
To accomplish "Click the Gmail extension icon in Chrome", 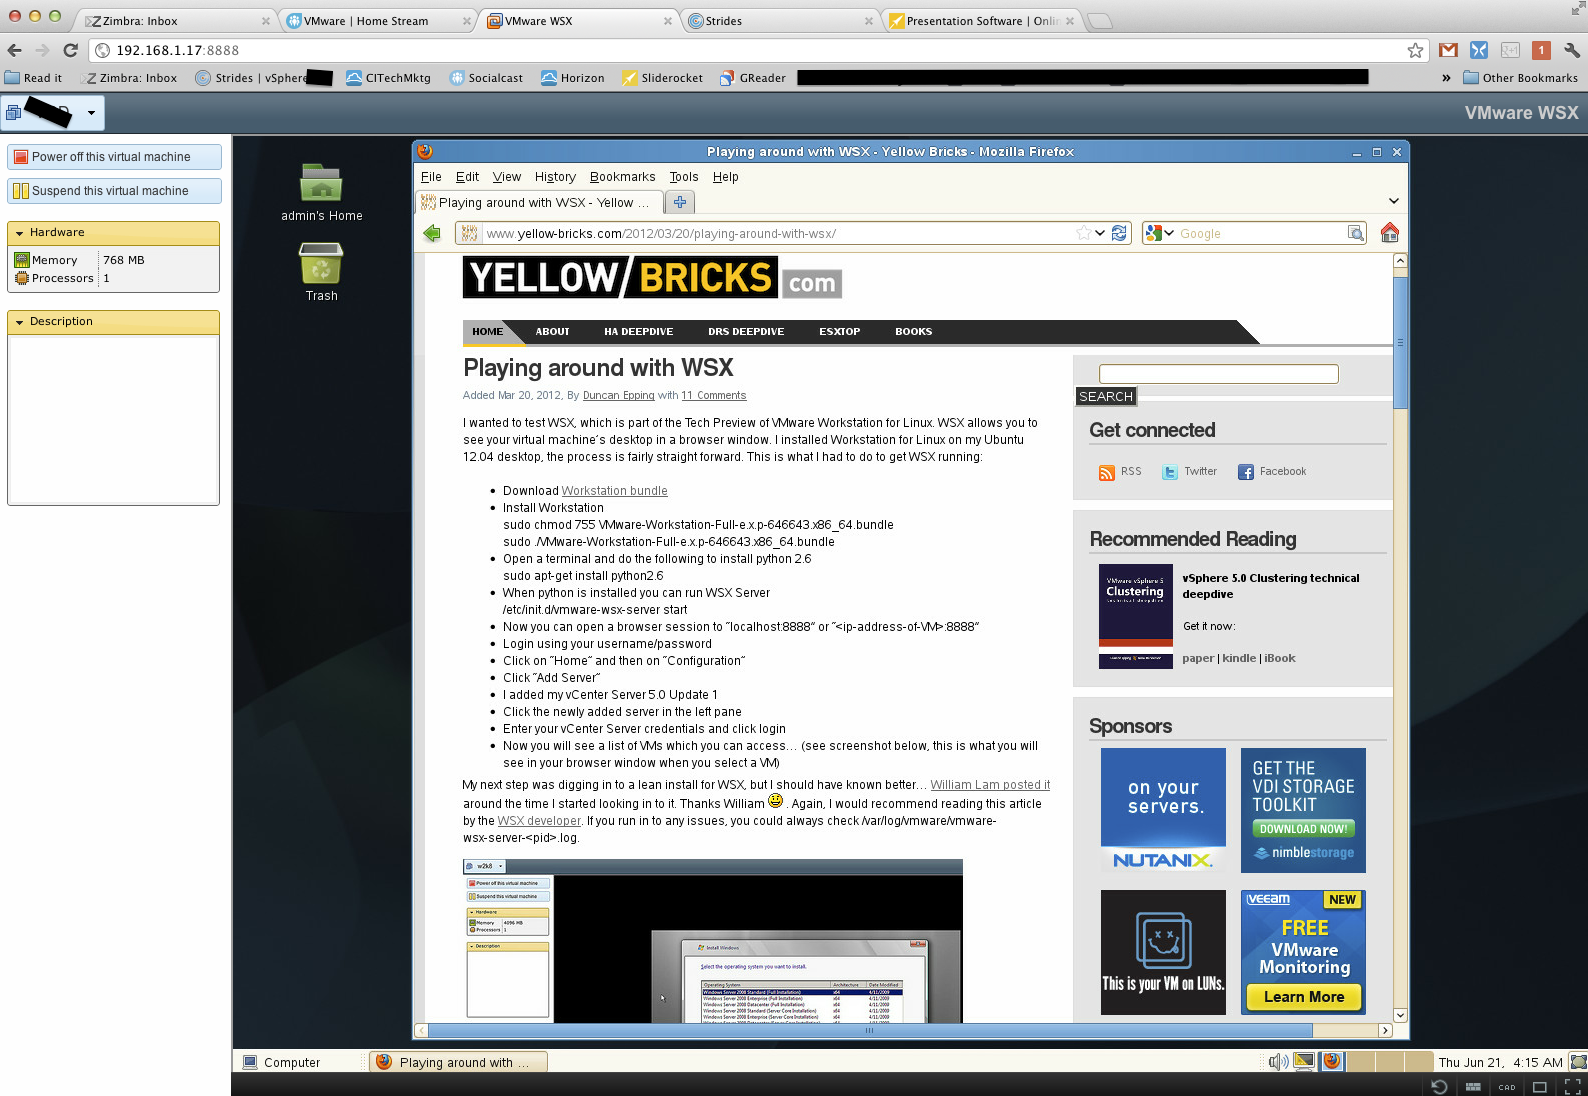I will 1448,50.
